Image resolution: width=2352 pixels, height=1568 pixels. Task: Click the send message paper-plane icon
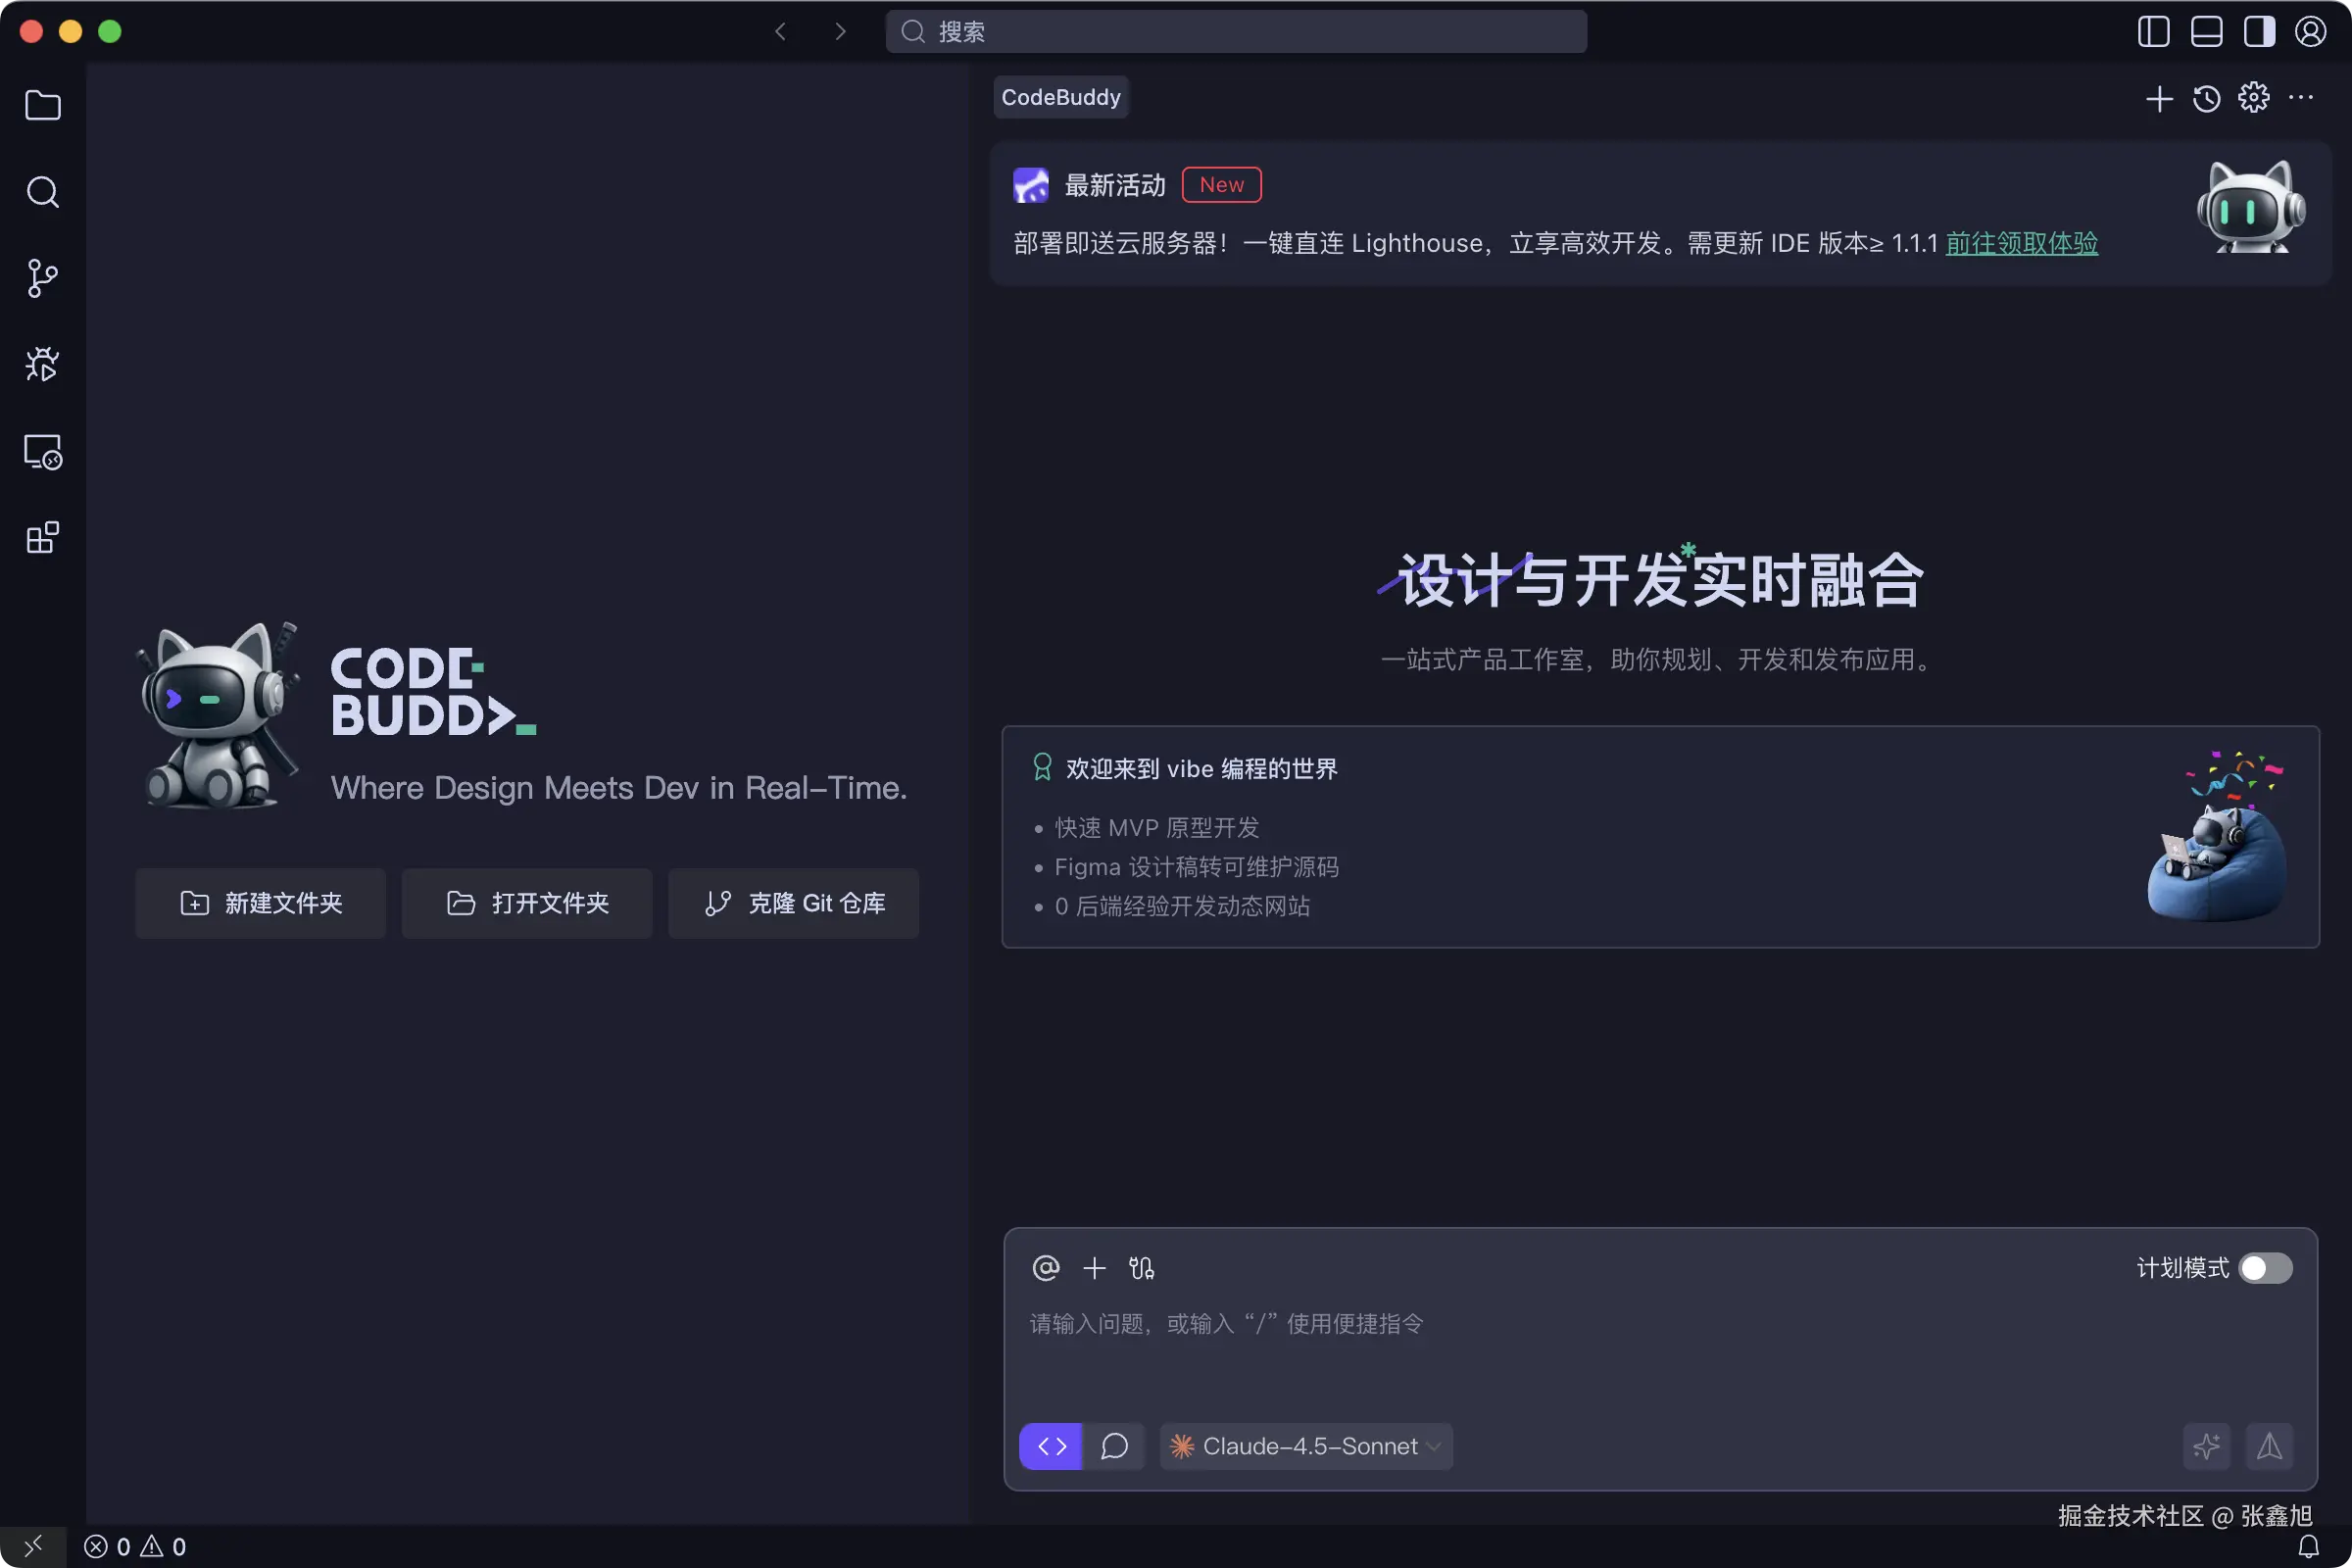click(x=2270, y=1446)
